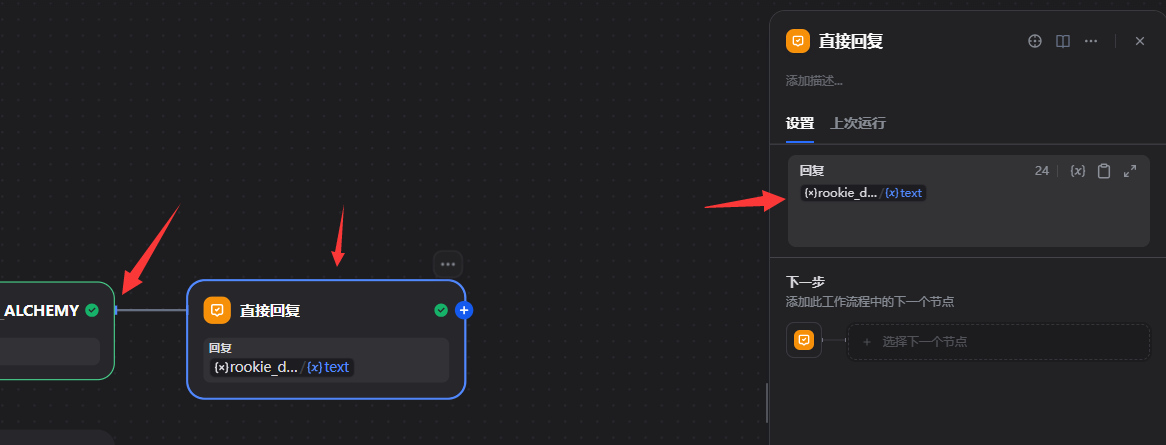Open the three-dot menu above 直接回复 node
Screen dimensions: 1166x445
(448, 264)
